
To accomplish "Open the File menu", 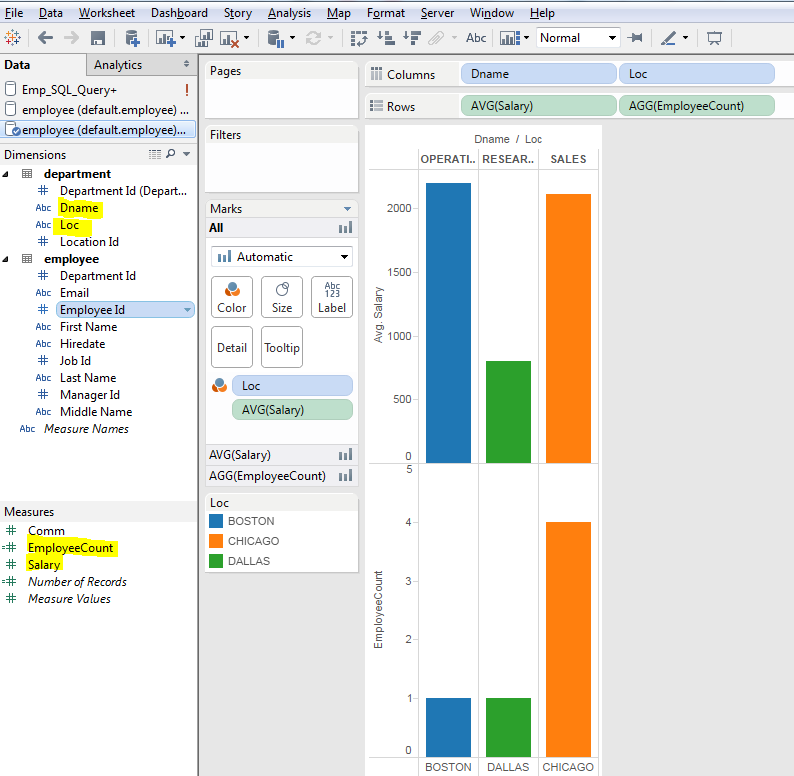I will tap(14, 13).
